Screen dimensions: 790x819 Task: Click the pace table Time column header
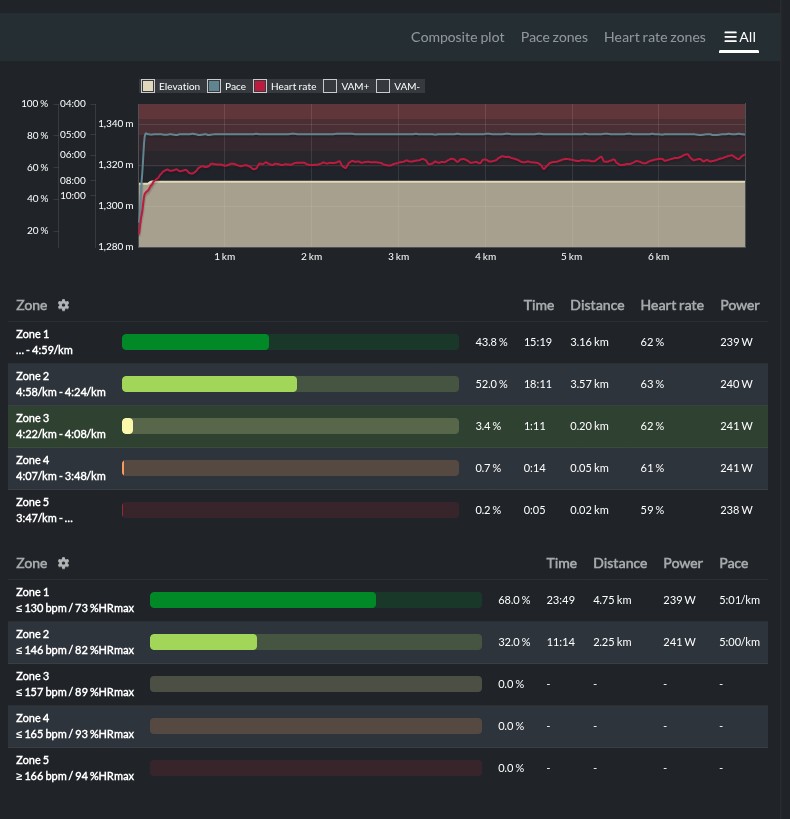click(539, 306)
